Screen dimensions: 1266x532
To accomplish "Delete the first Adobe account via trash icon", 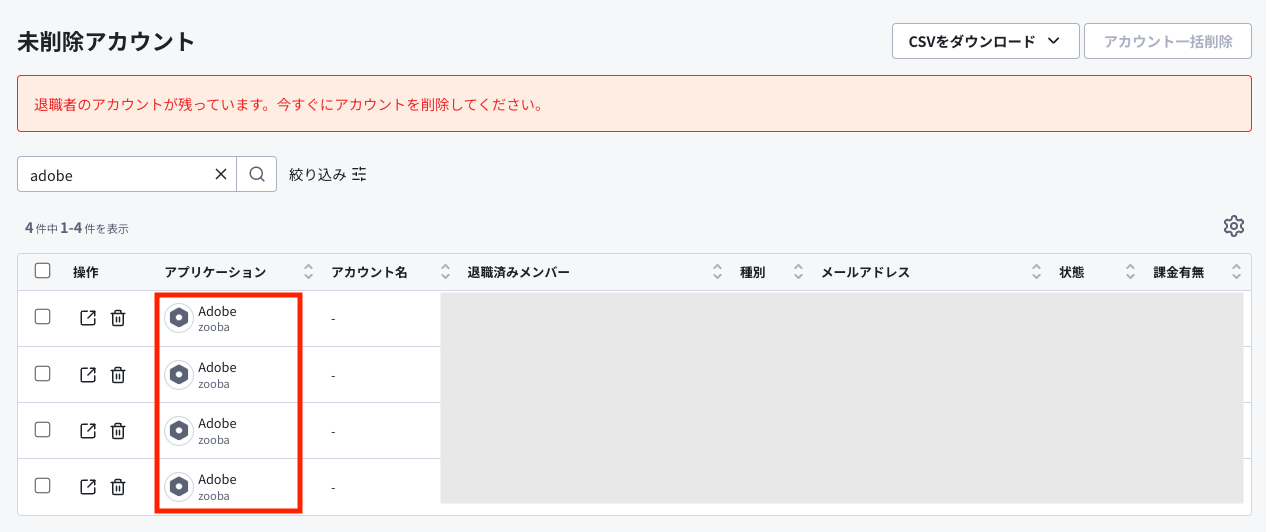I will (118, 318).
